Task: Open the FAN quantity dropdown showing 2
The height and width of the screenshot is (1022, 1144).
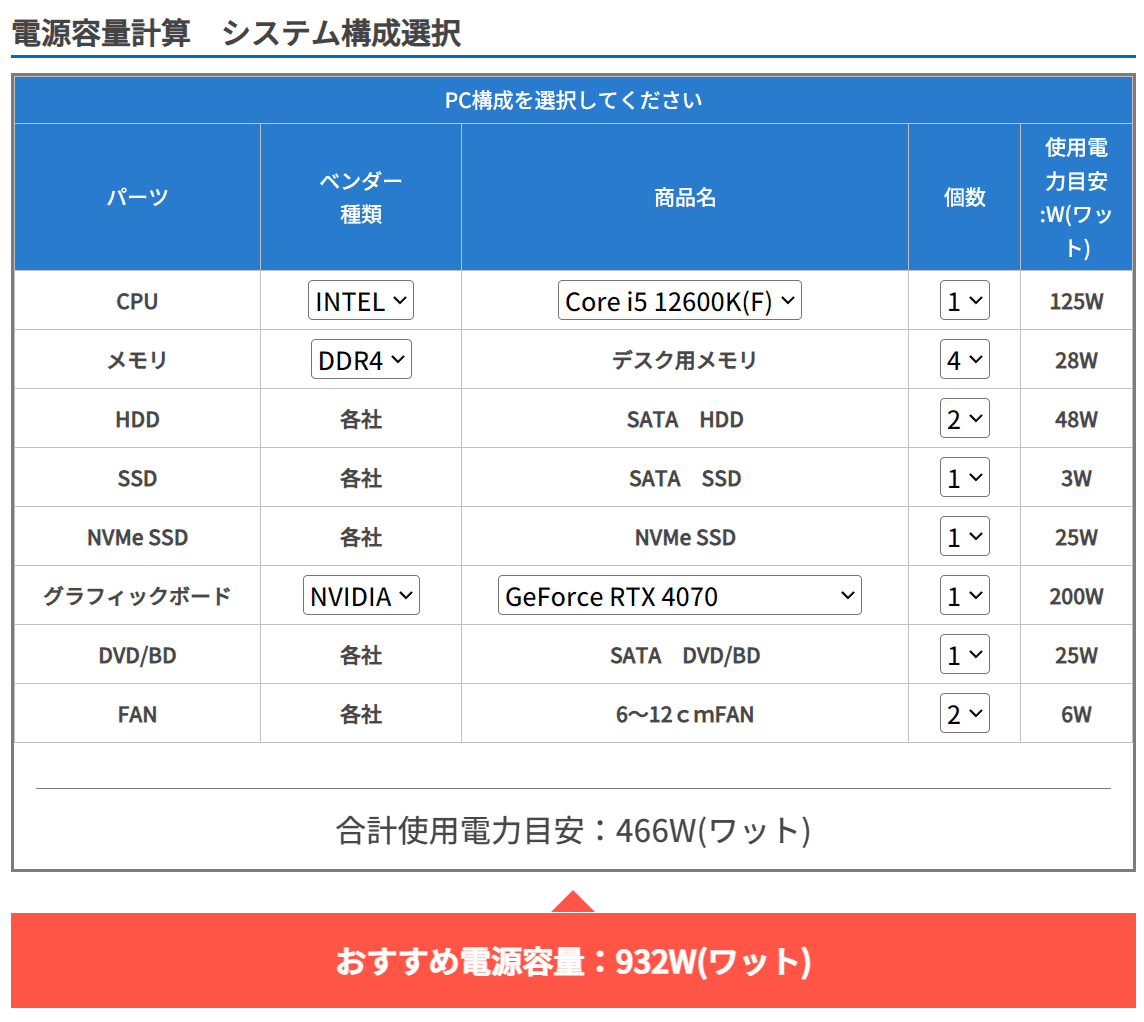Action: click(964, 713)
